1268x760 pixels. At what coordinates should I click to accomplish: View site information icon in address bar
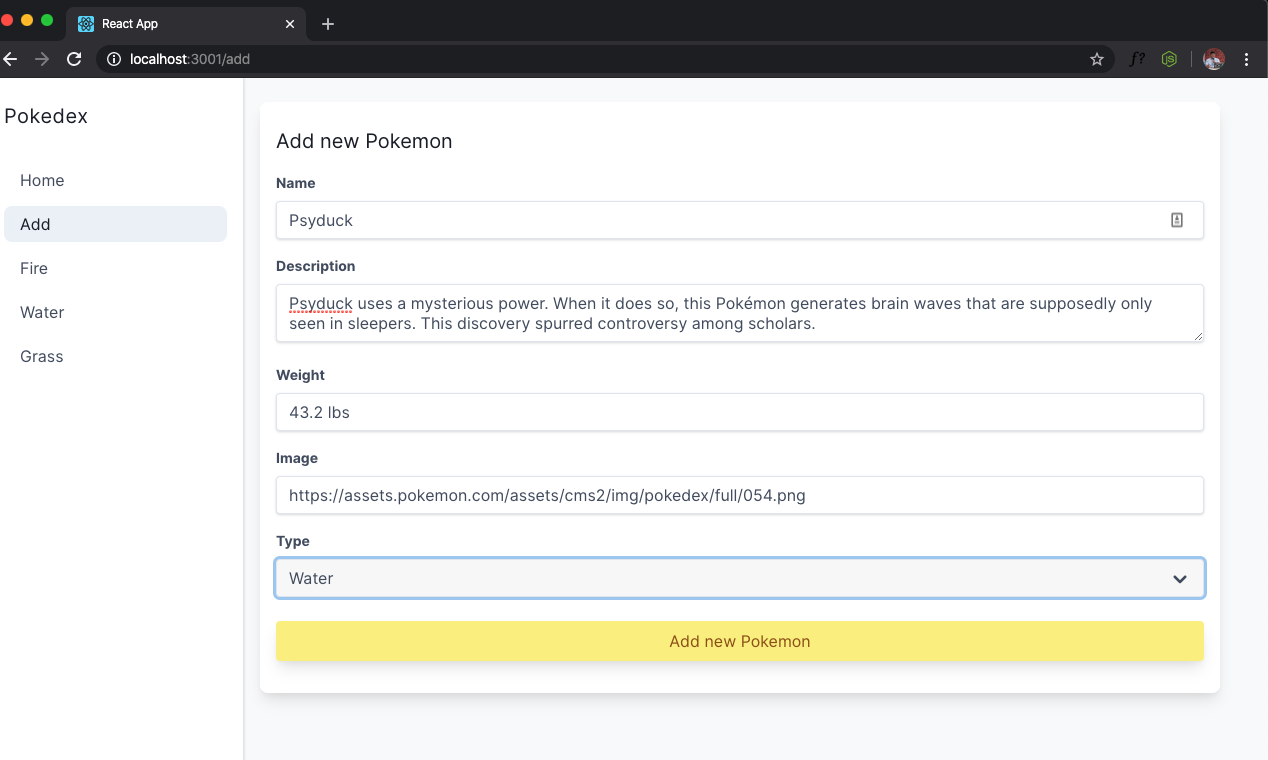click(114, 59)
